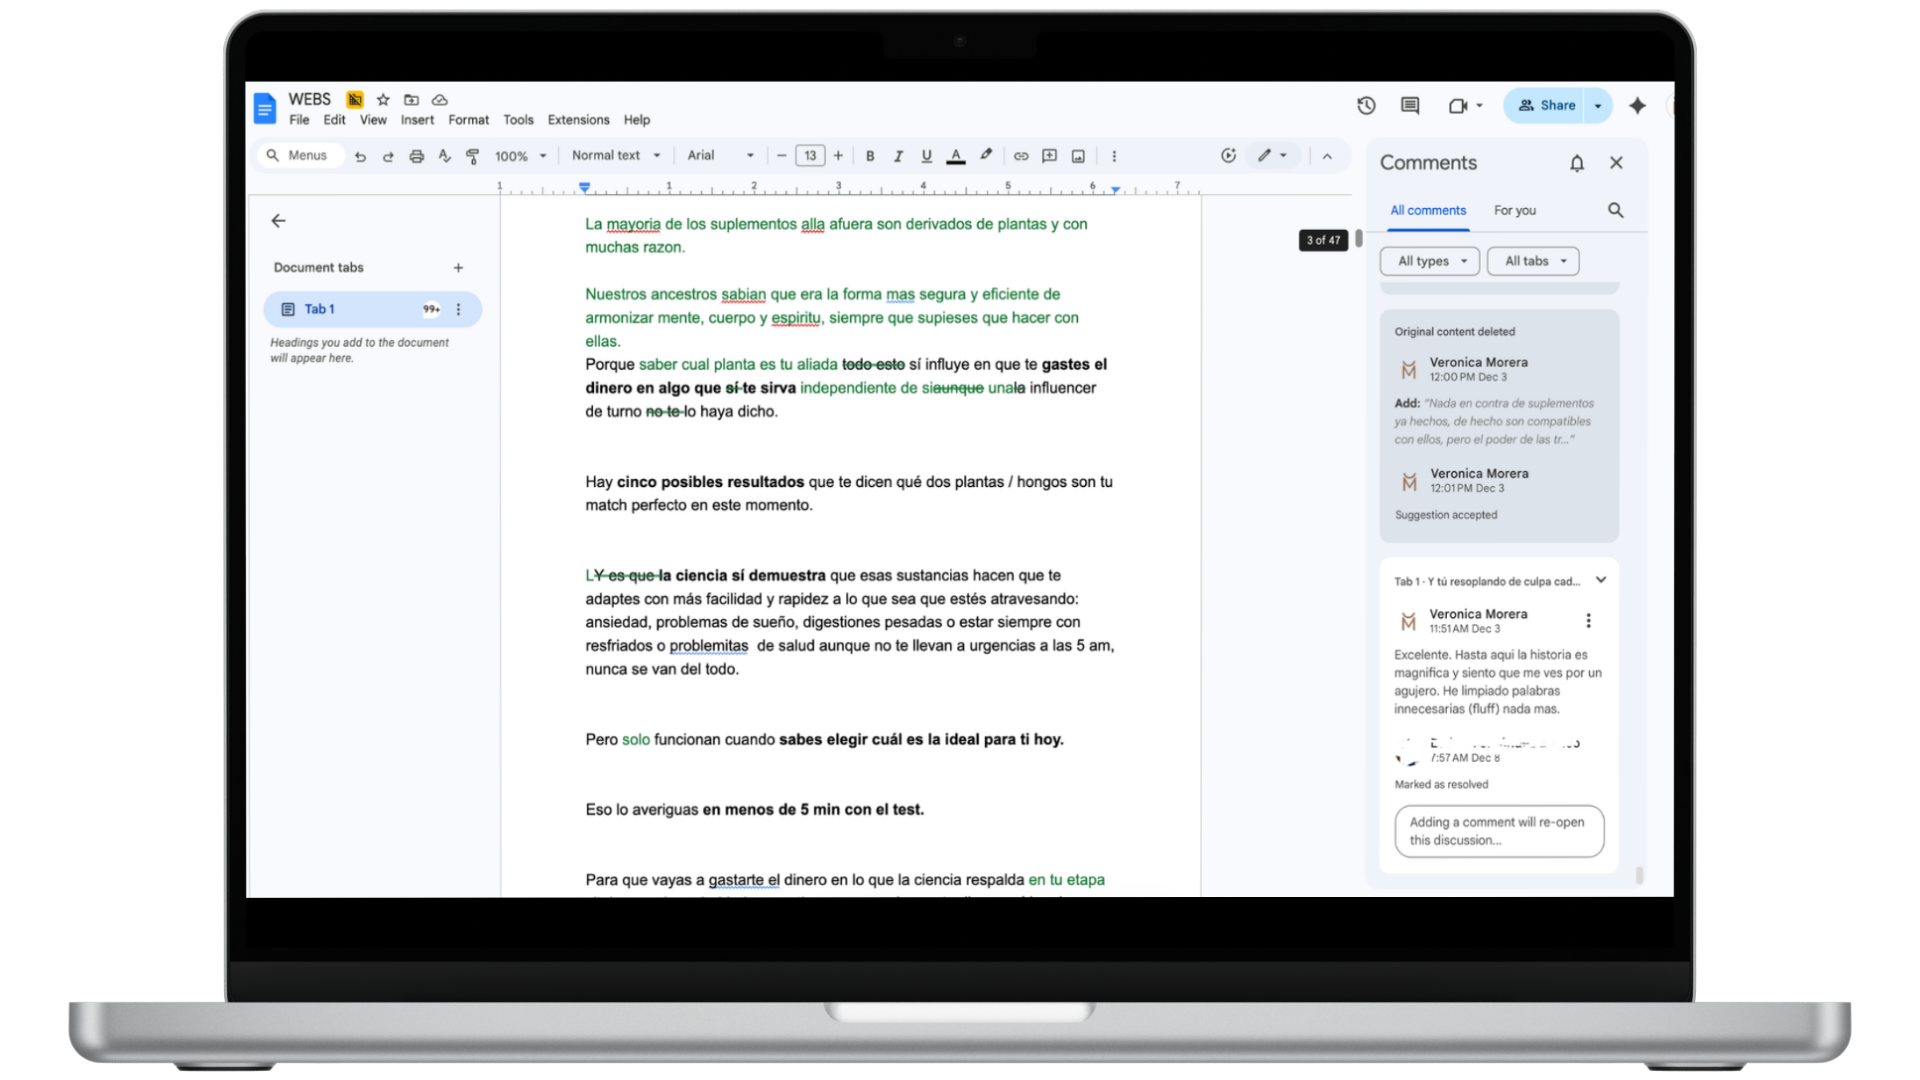Toggle underline formatting

click(926, 156)
